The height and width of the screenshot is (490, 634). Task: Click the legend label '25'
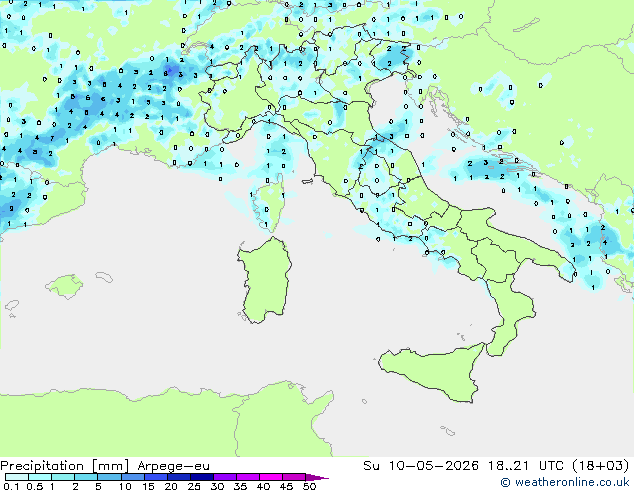tap(194, 486)
